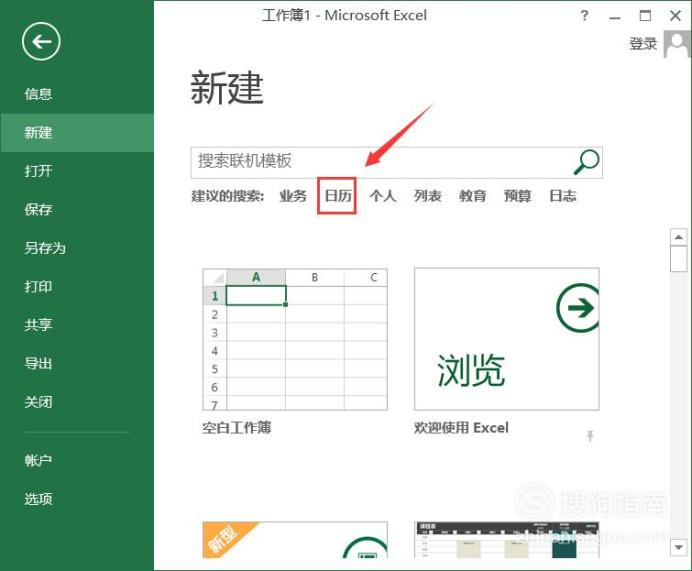Click the vertical scrollbar thumb
Viewport: 692px width, 571px height.
pyautogui.click(x=678, y=259)
